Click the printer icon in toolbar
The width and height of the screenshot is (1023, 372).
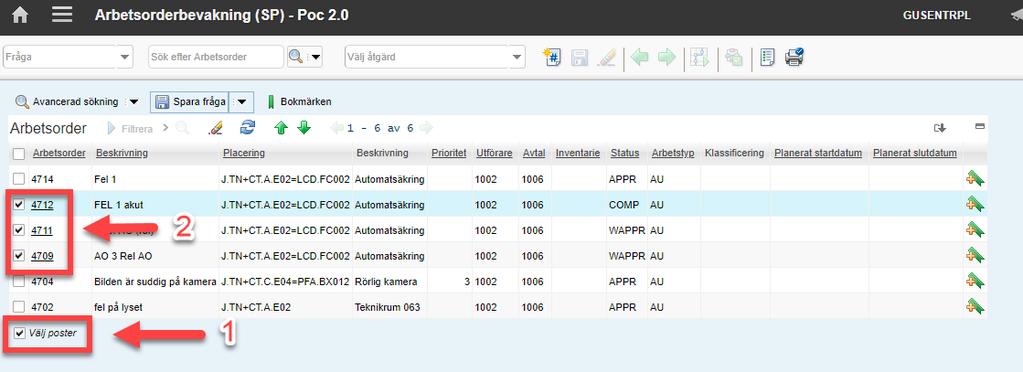point(795,57)
